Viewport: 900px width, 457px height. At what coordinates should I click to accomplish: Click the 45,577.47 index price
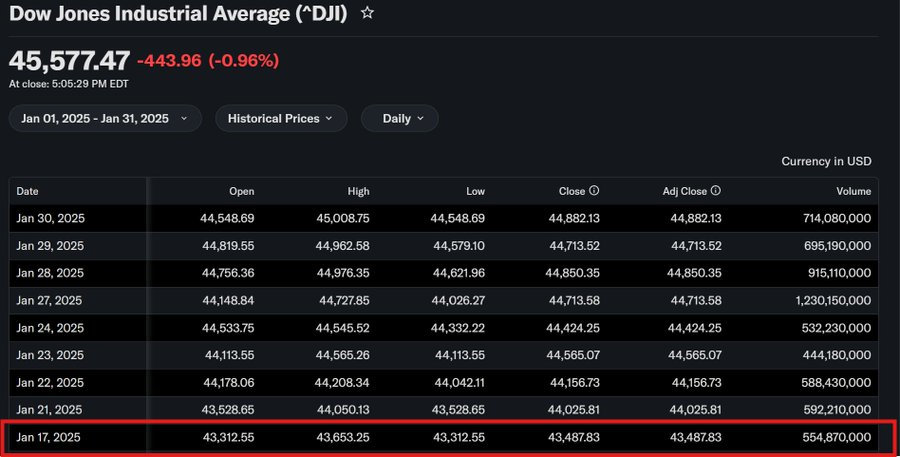pos(69,60)
